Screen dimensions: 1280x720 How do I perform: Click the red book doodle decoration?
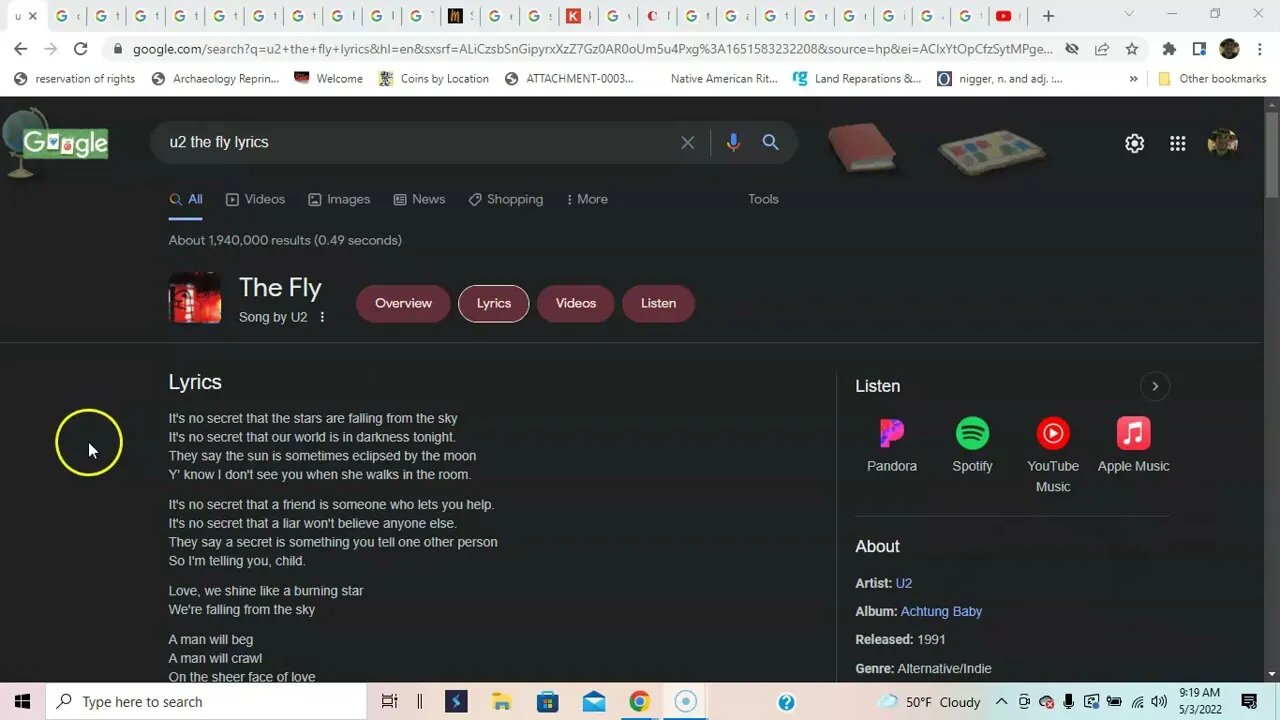(862, 147)
